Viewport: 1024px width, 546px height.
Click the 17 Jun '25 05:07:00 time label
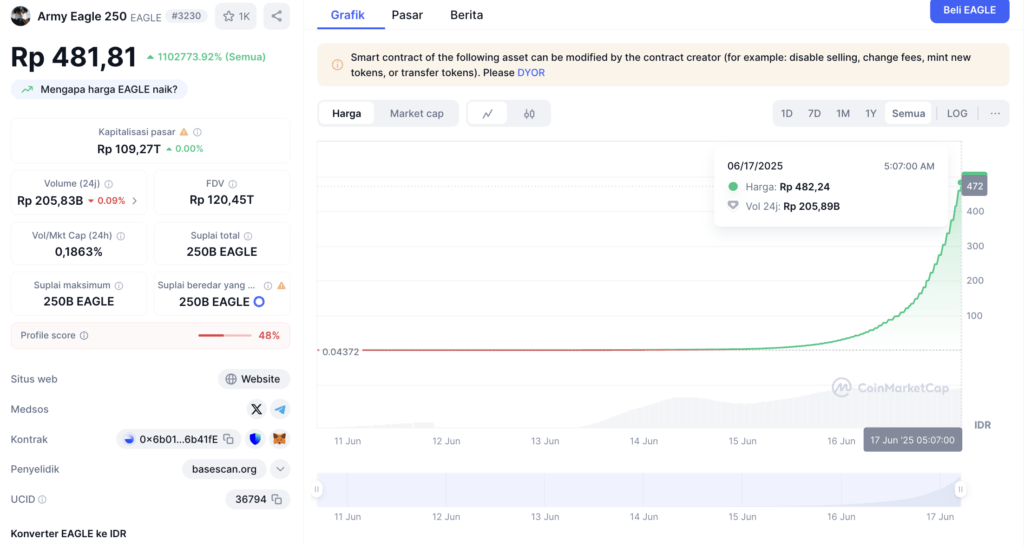point(912,440)
